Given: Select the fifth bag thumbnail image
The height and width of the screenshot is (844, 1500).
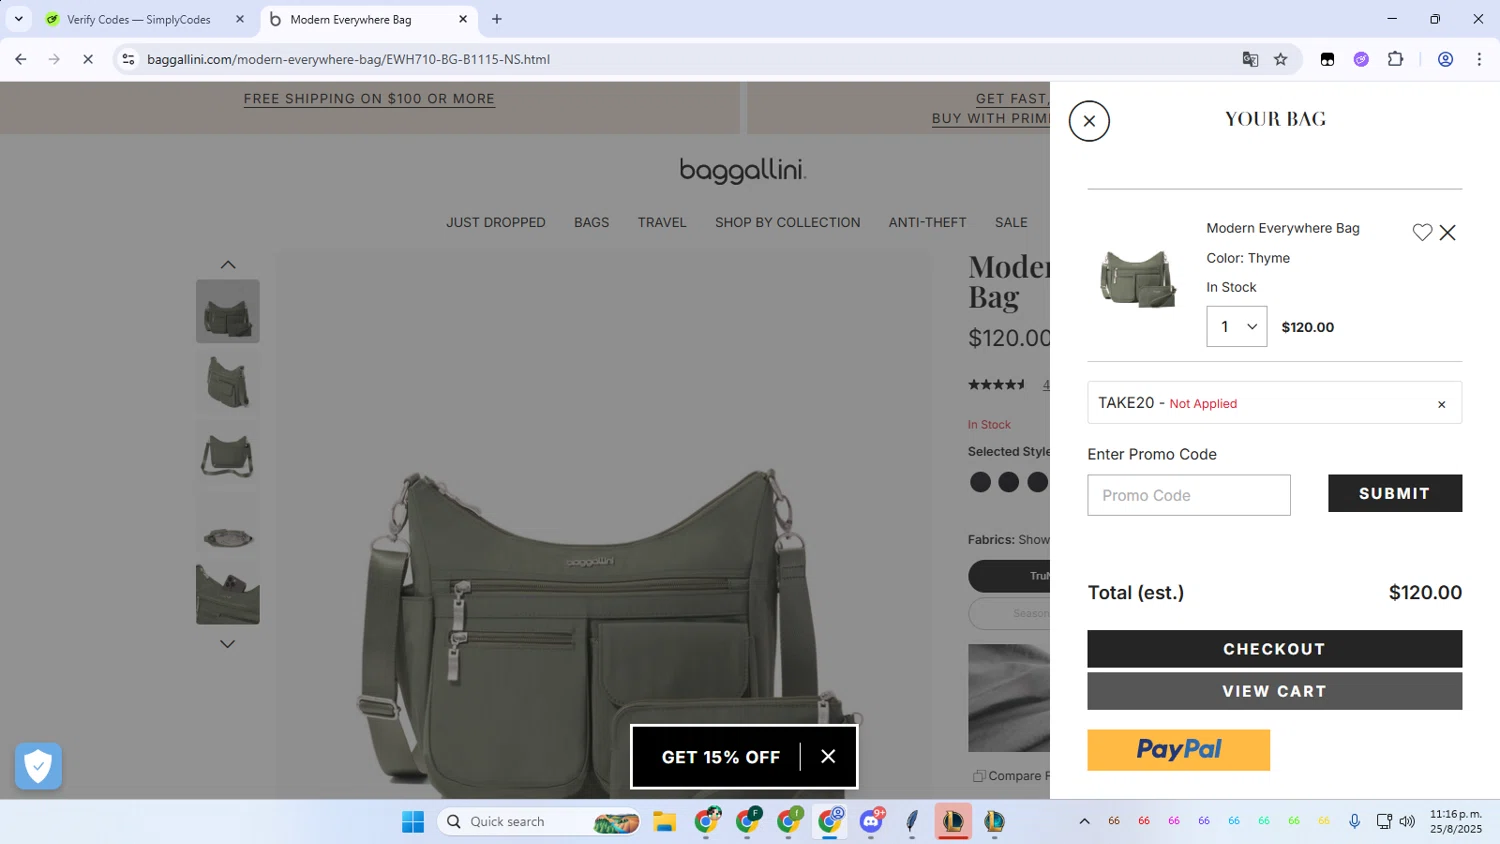Looking at the screenshot, I should tap(227, 595).
